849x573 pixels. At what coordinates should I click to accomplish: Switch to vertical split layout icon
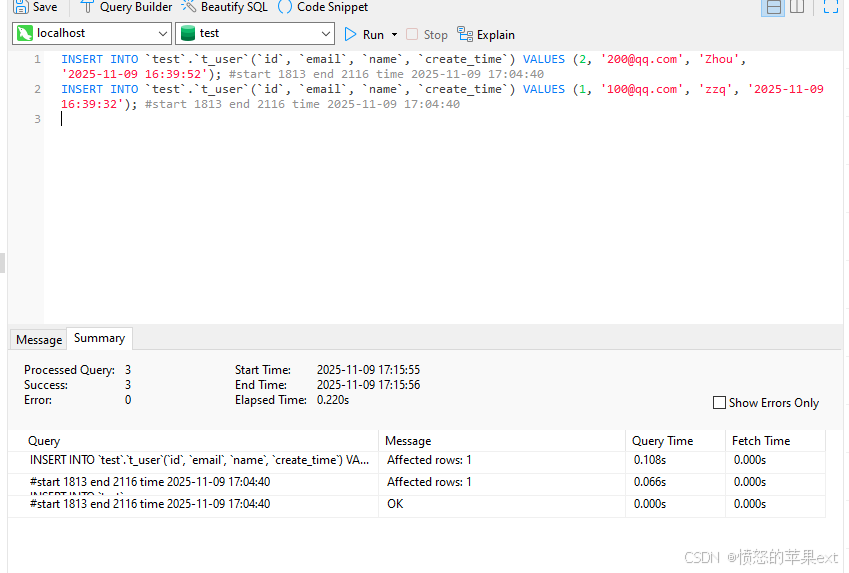[x=797, y=7]
